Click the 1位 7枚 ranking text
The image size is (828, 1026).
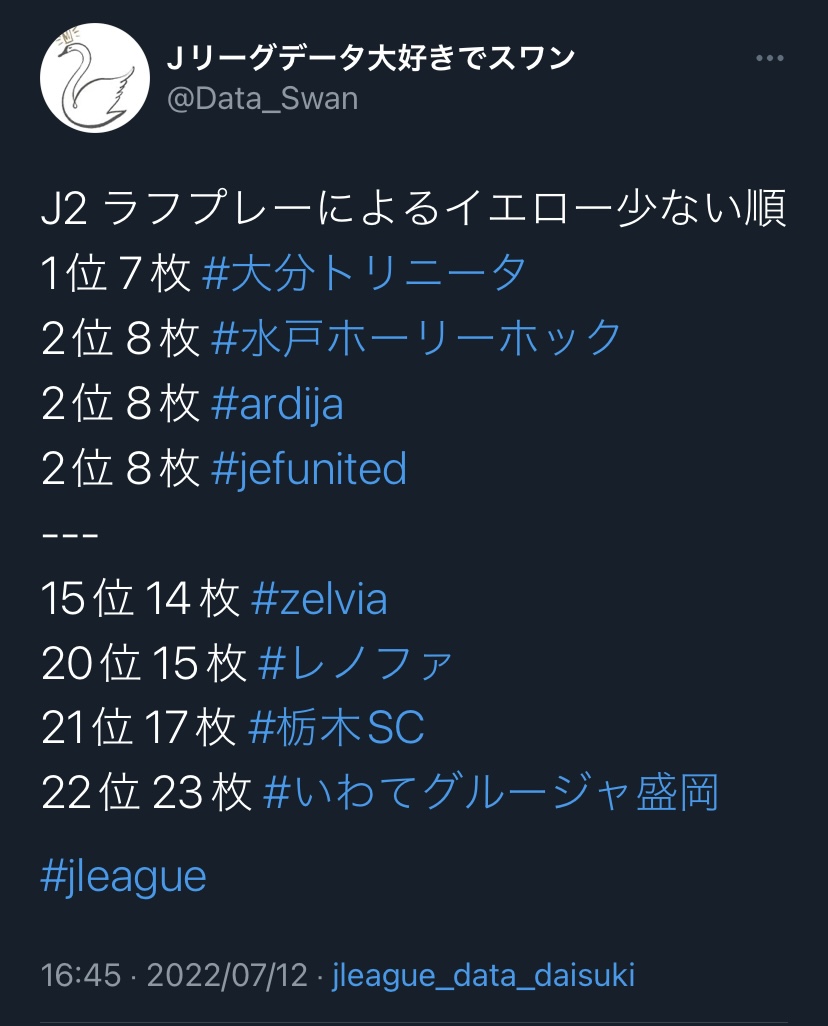(x=115, y=274)
